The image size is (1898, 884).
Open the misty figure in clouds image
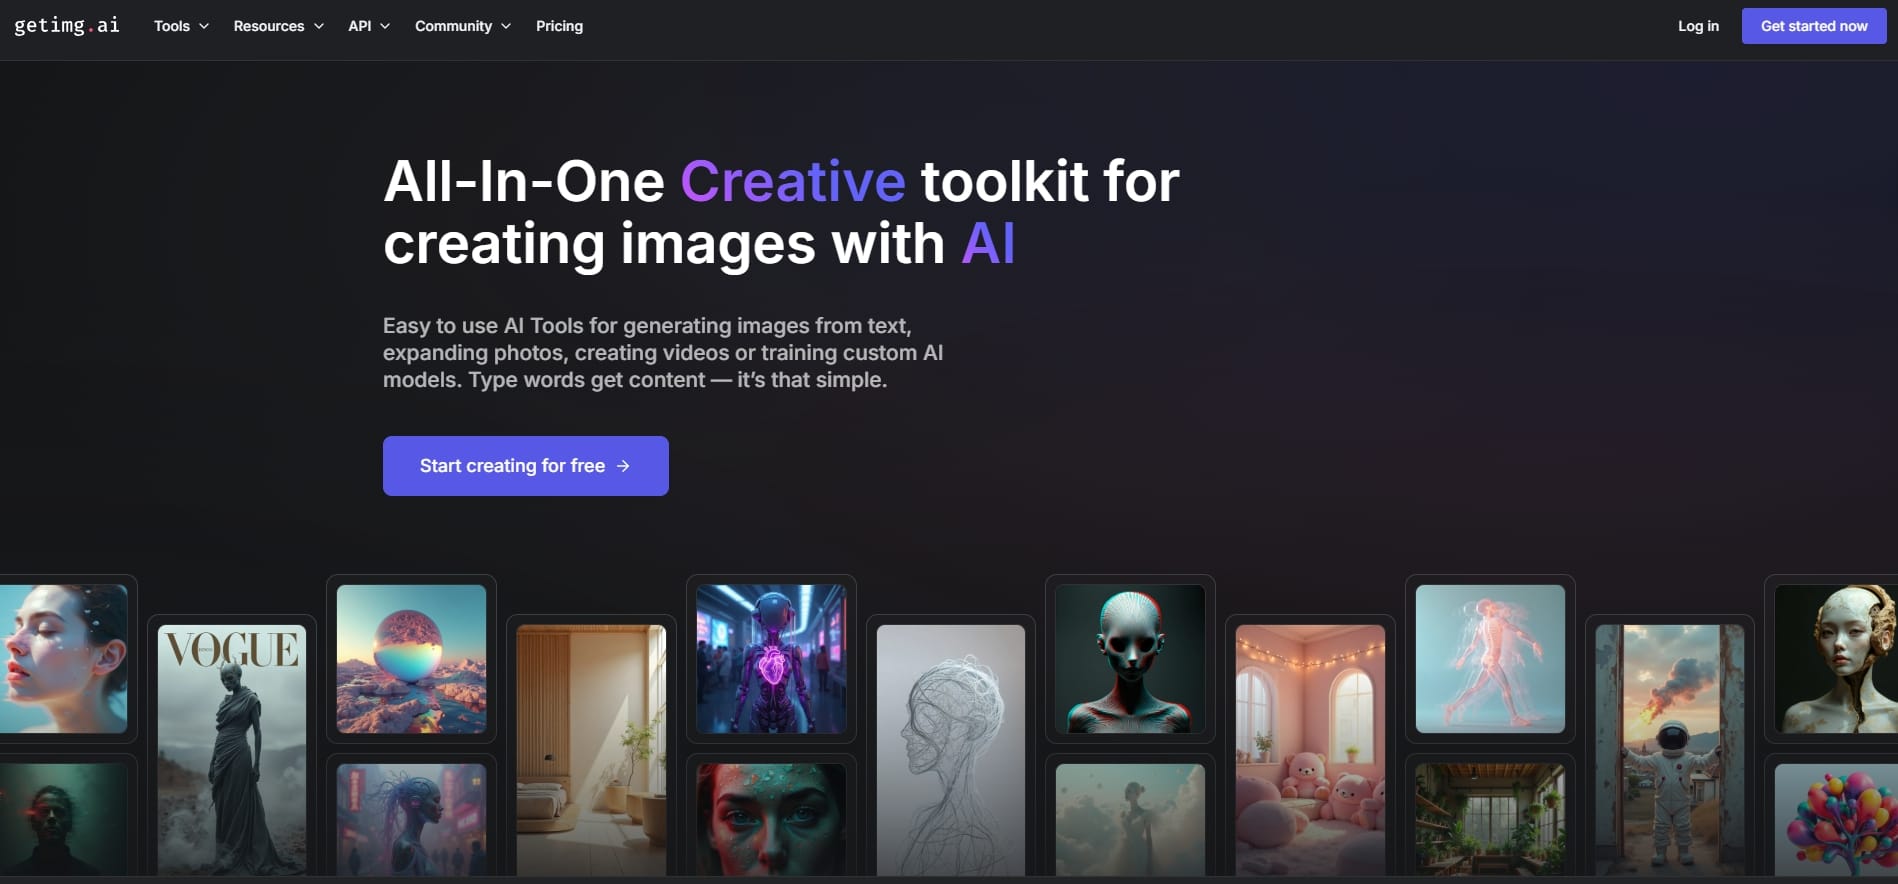[x=1130, y=820]
